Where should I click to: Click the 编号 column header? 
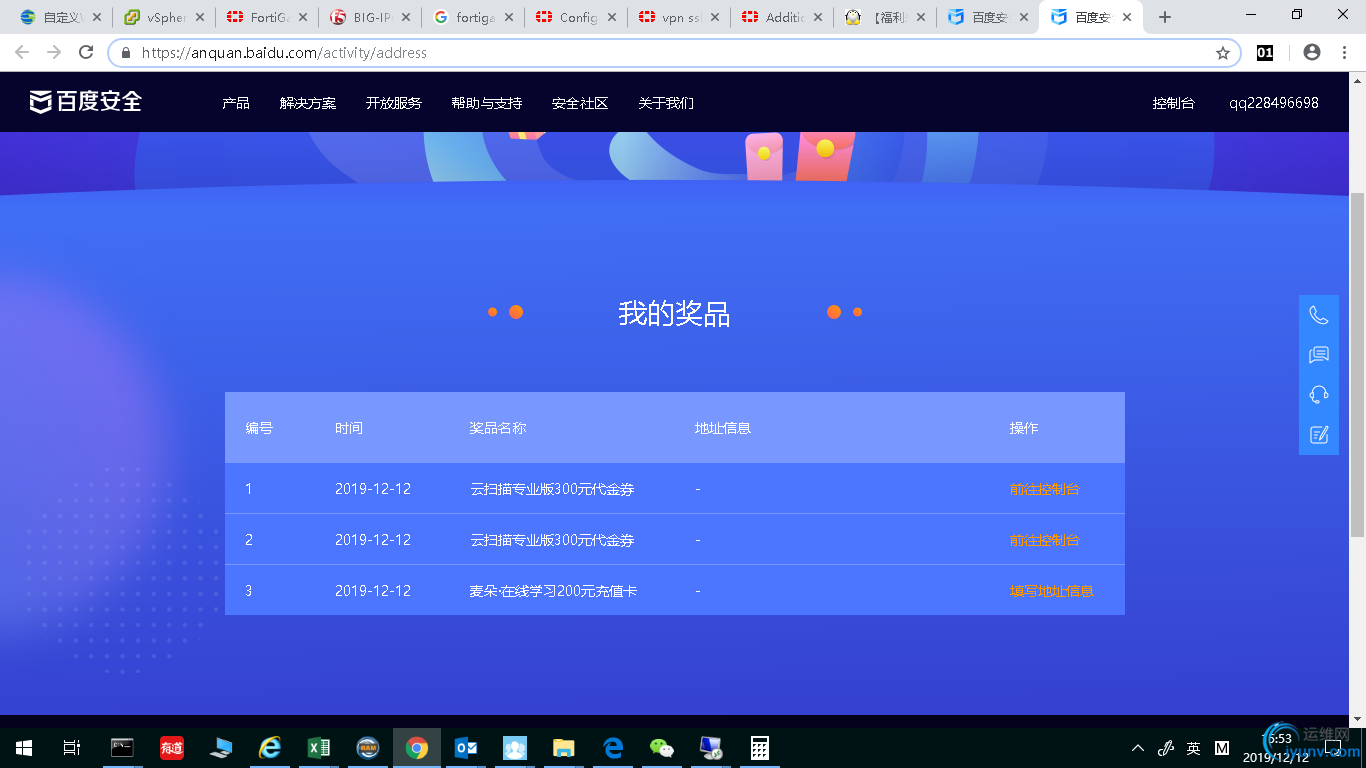[259, 428]
